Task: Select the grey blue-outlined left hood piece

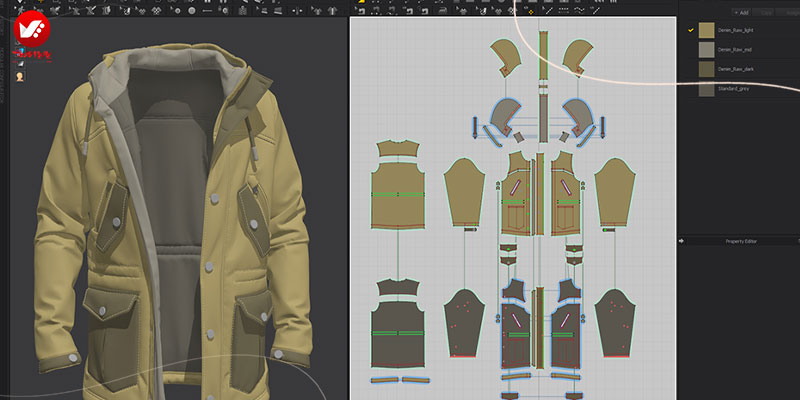Action: (505, 117)
